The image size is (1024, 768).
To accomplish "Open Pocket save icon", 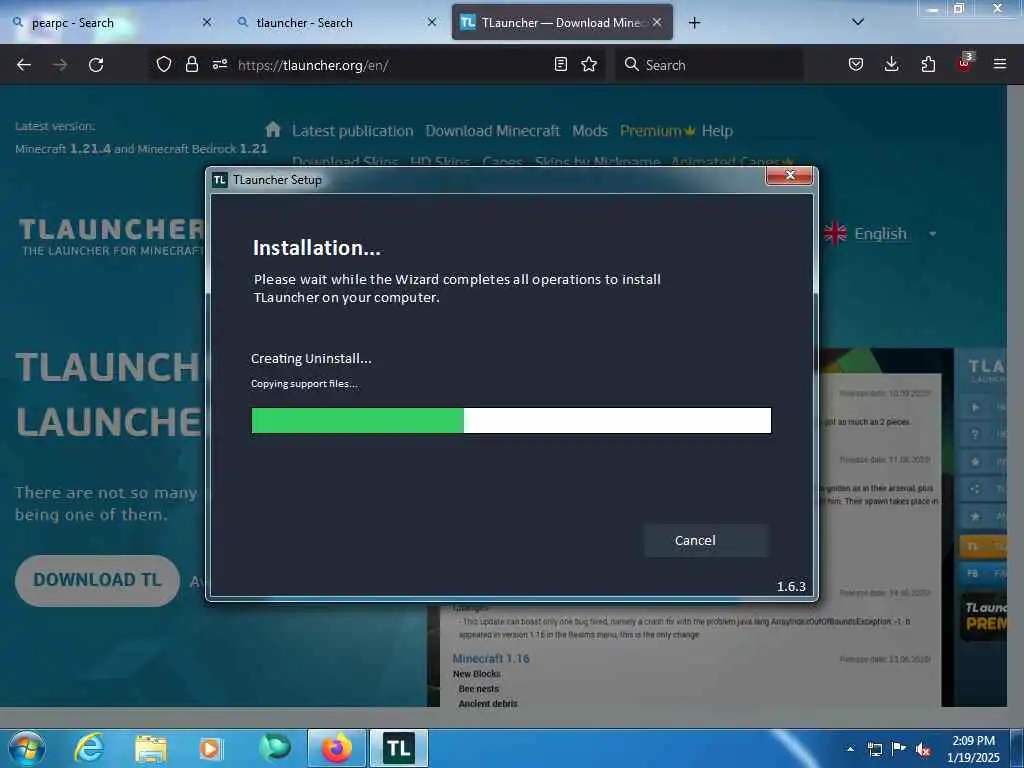I will tap(856, 64).
